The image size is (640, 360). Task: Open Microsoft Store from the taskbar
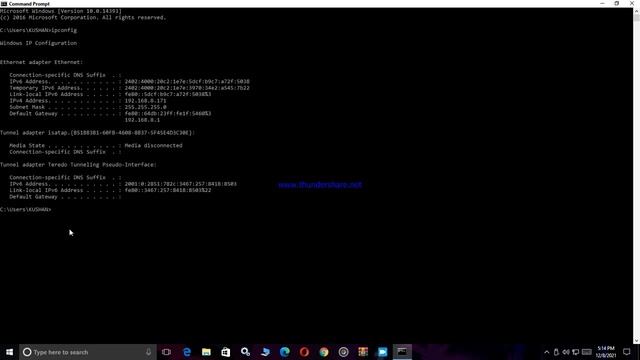pos(226,352)
